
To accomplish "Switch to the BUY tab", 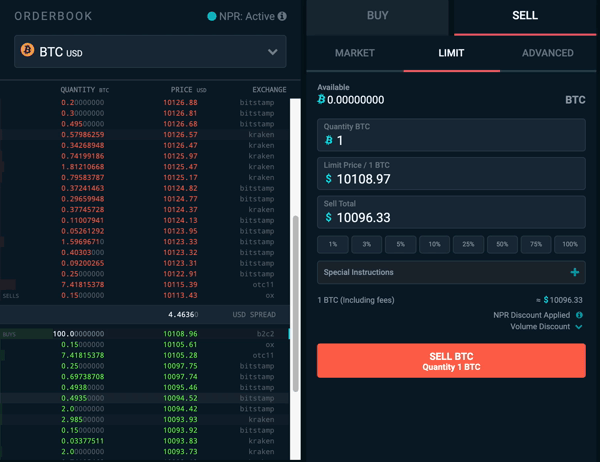I will point(377,17).
